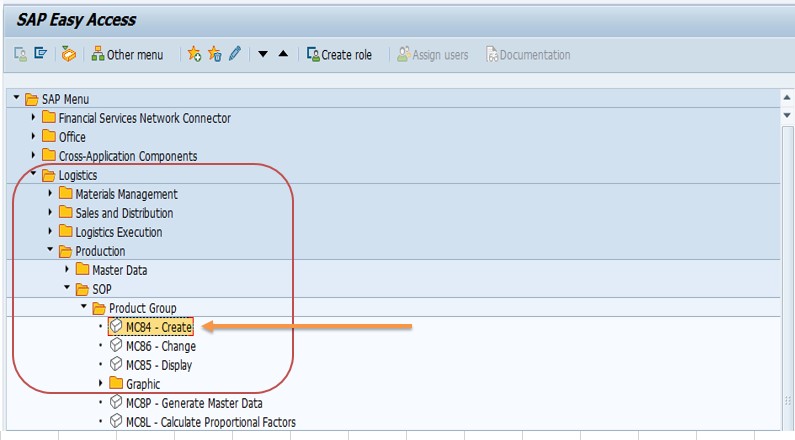795x440 pixels.
Task: Select the Cross-Application Components label
Action: point(128,156)
